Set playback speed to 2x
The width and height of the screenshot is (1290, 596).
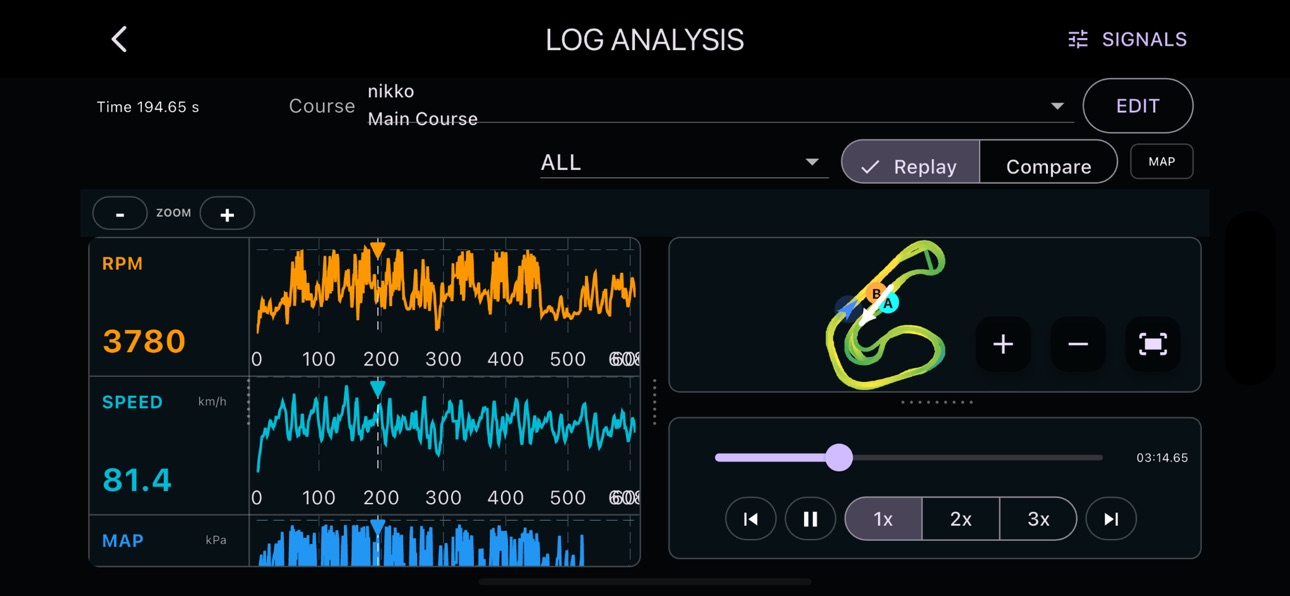[x=961, y=519]
